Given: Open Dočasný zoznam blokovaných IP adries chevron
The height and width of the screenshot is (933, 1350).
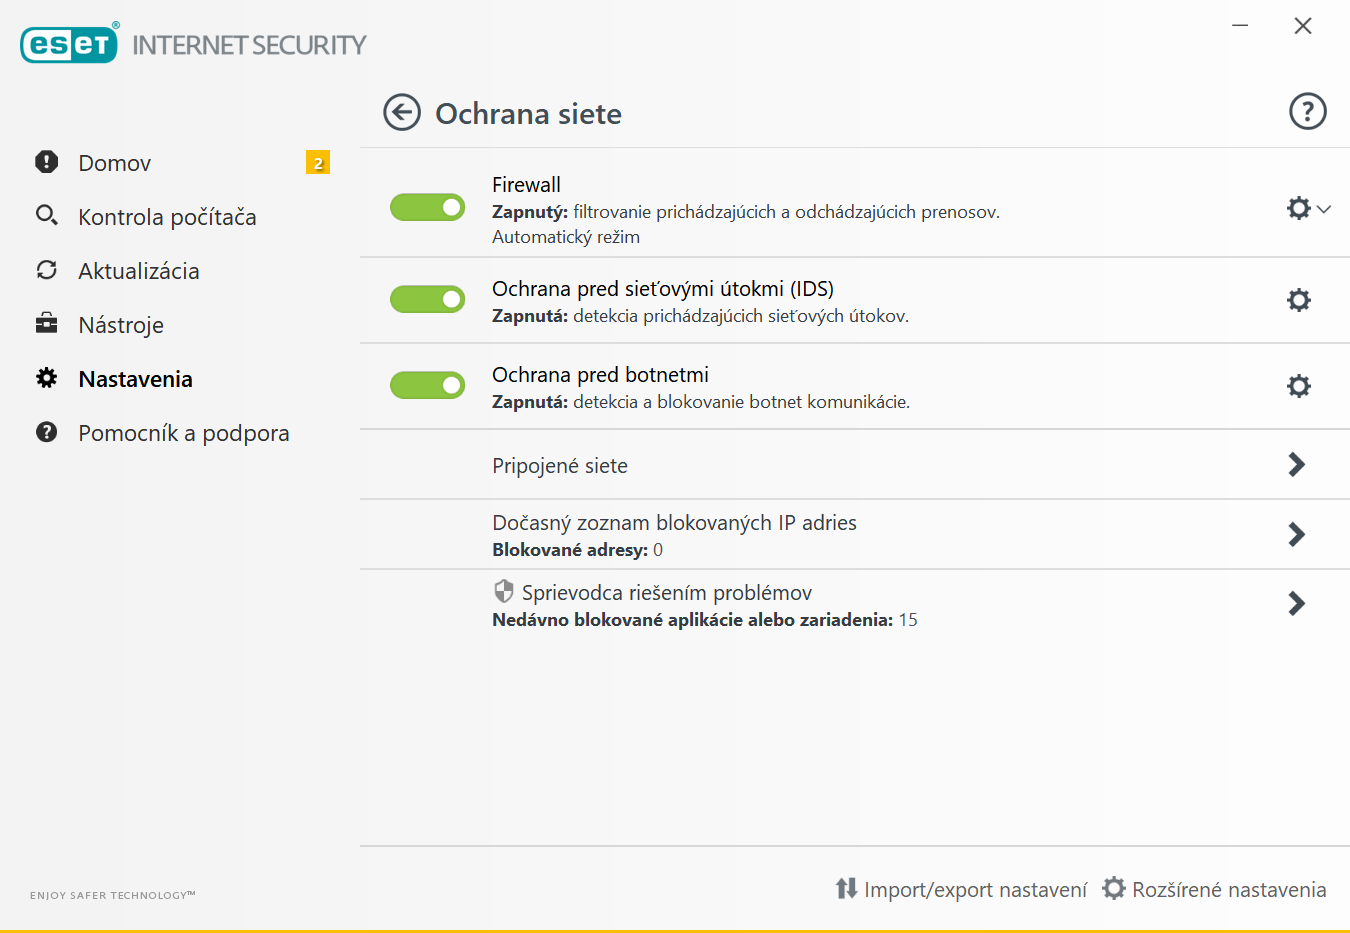Looking at the screenshot, I should point(1296,534).
